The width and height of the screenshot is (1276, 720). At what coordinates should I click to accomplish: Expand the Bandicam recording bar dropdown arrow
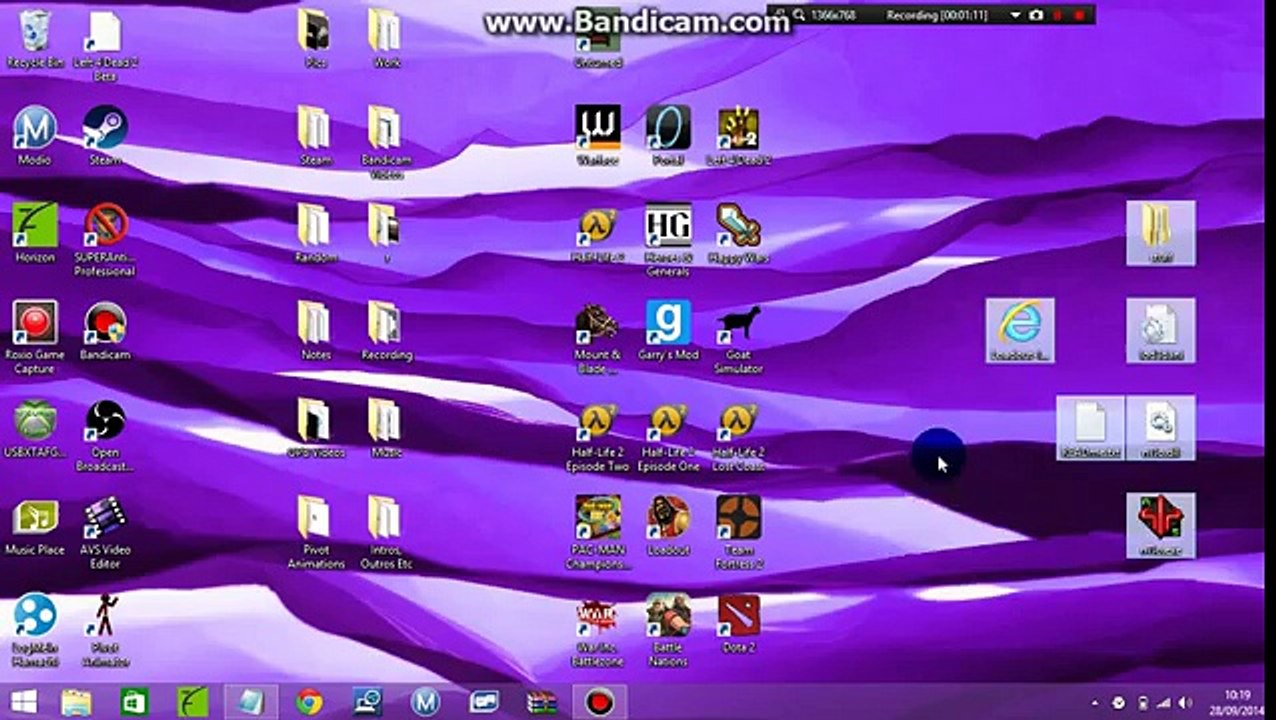click(1015, 15)
